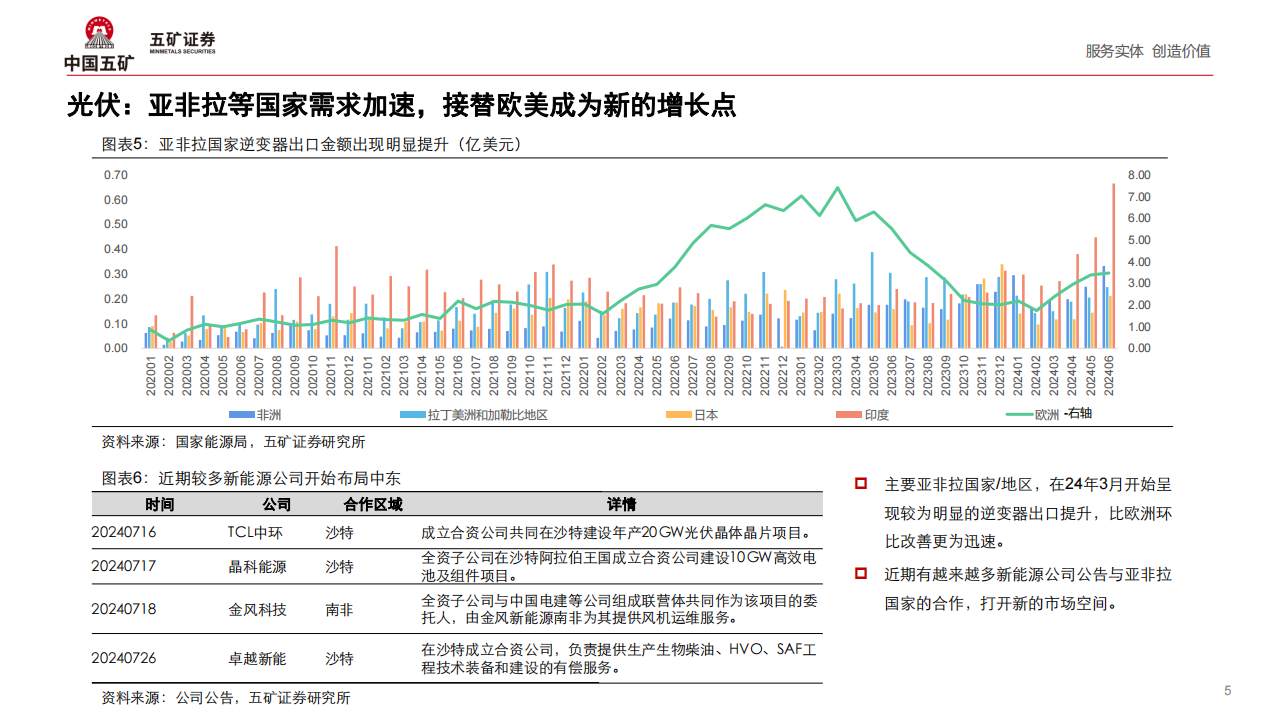1280x720 pixels.
Task: Click the company cell 金风科技
Action: tap(258, 609)
